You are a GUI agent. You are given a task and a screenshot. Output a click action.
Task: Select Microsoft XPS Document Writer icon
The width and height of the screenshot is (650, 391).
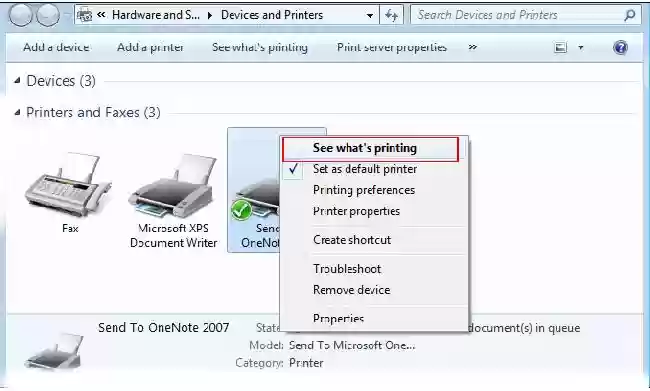tap(173, 187)
